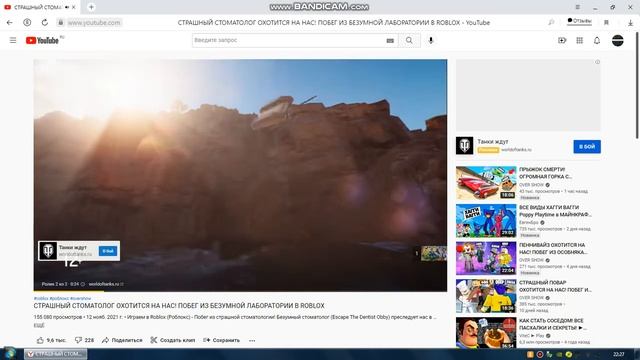Open the YouTube guide hamburger menu
This screenshot has height=360, width=640.
13,40
